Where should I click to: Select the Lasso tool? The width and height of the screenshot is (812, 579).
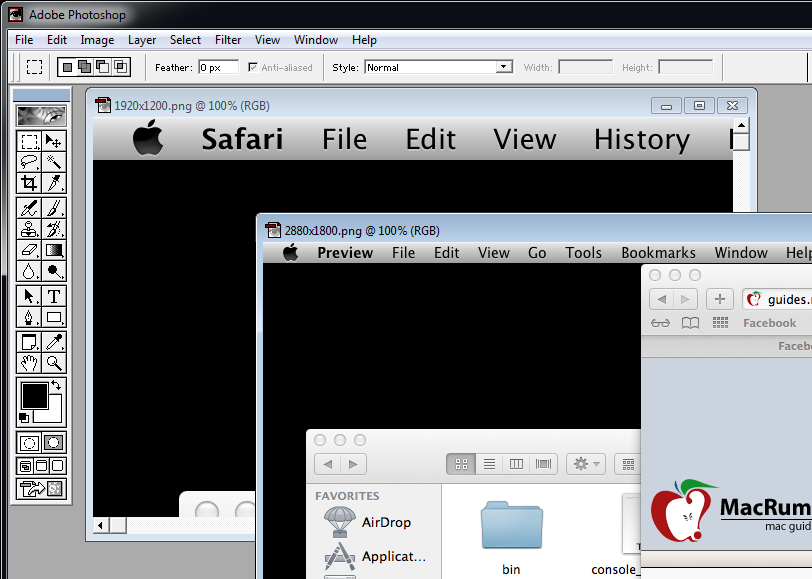29,162
